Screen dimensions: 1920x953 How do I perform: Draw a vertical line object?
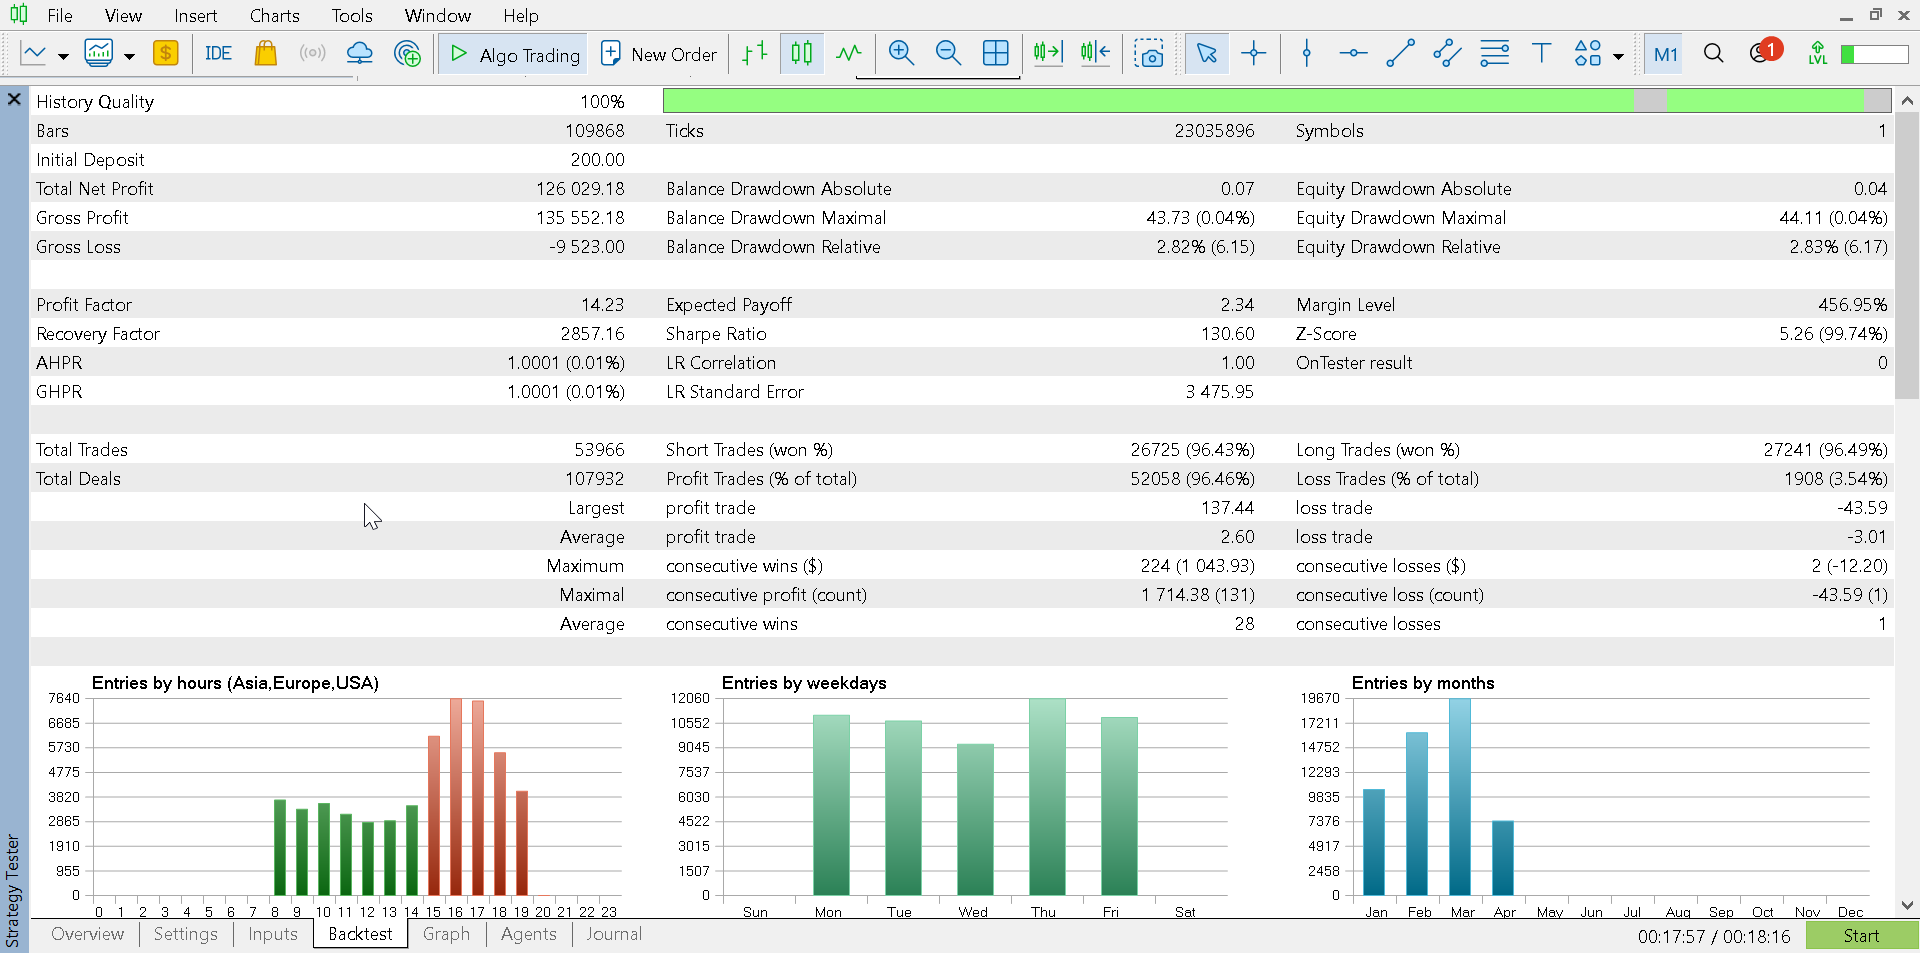1306,54
